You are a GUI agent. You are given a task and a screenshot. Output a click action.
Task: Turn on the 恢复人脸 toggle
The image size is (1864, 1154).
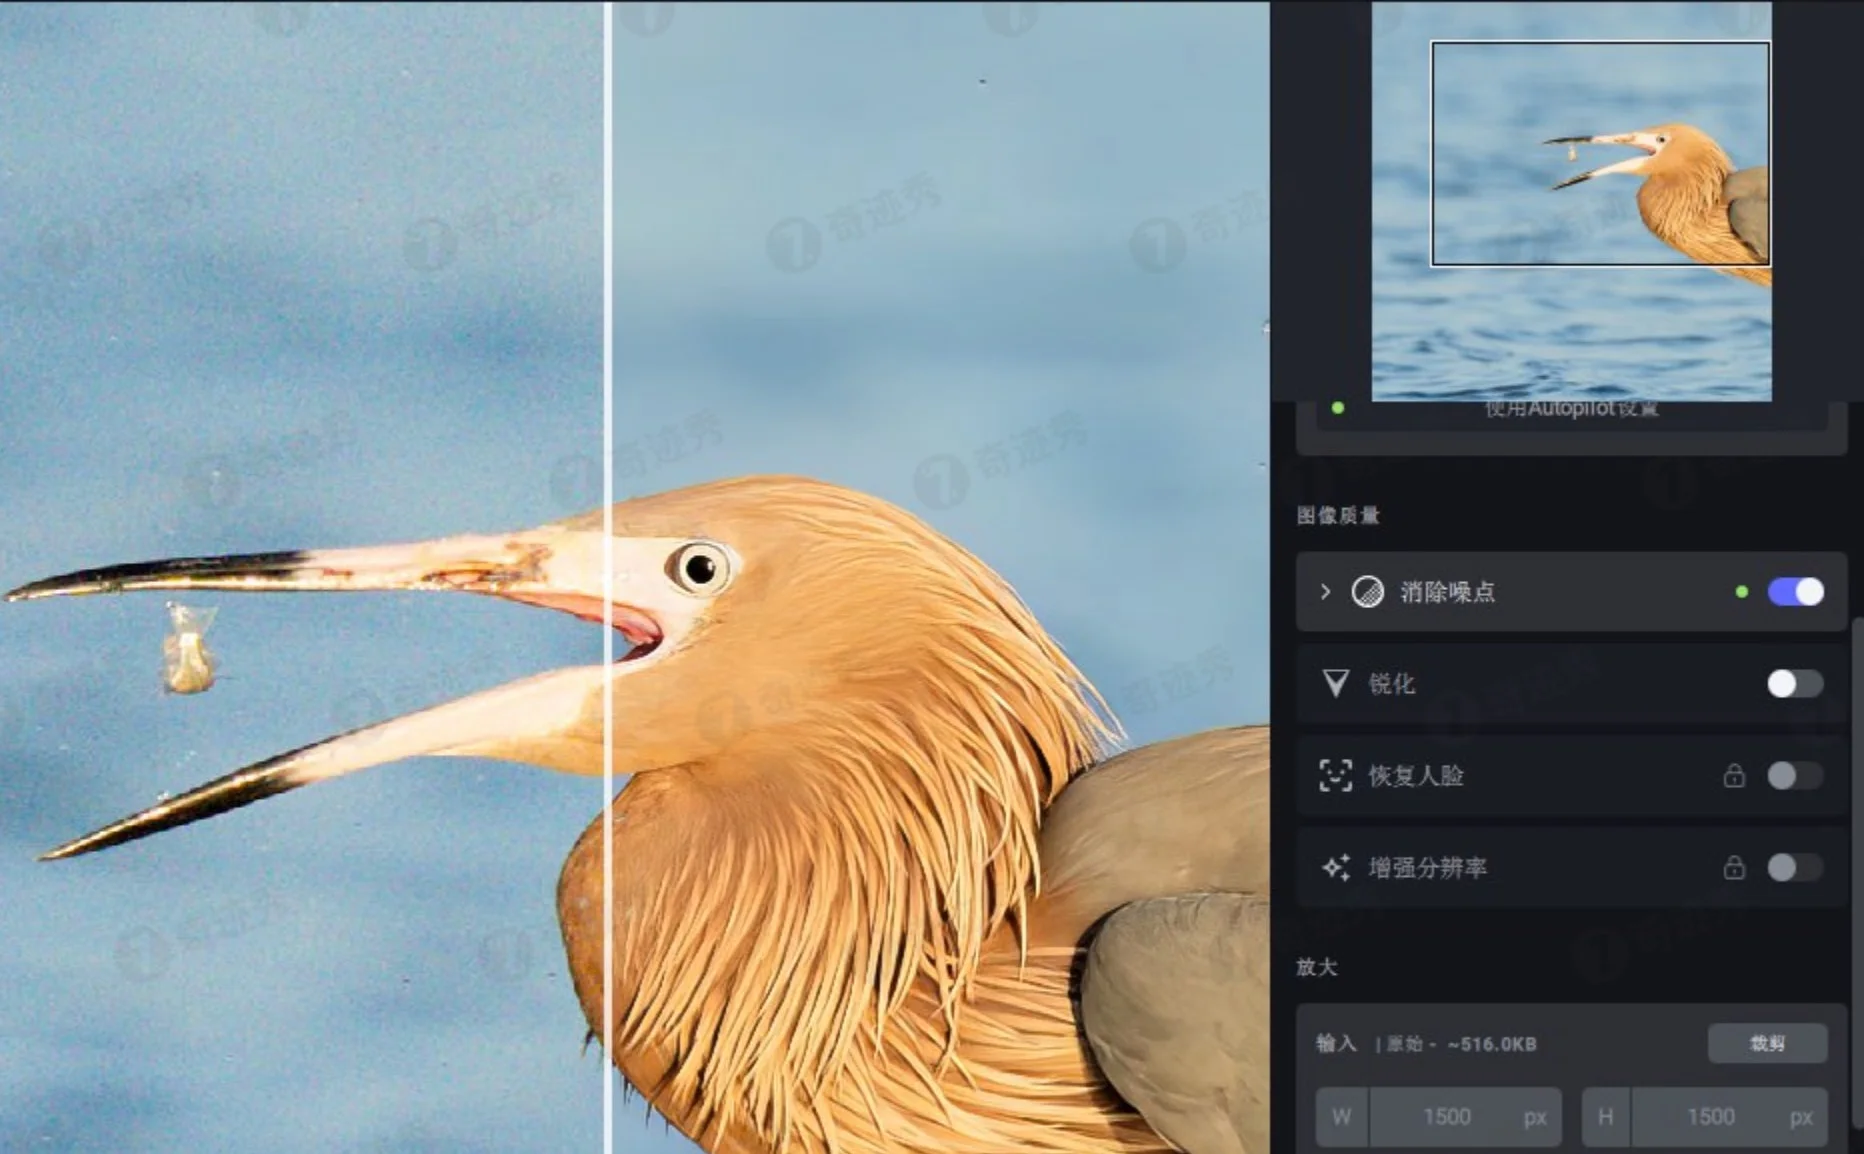(x=1795, y=776)
